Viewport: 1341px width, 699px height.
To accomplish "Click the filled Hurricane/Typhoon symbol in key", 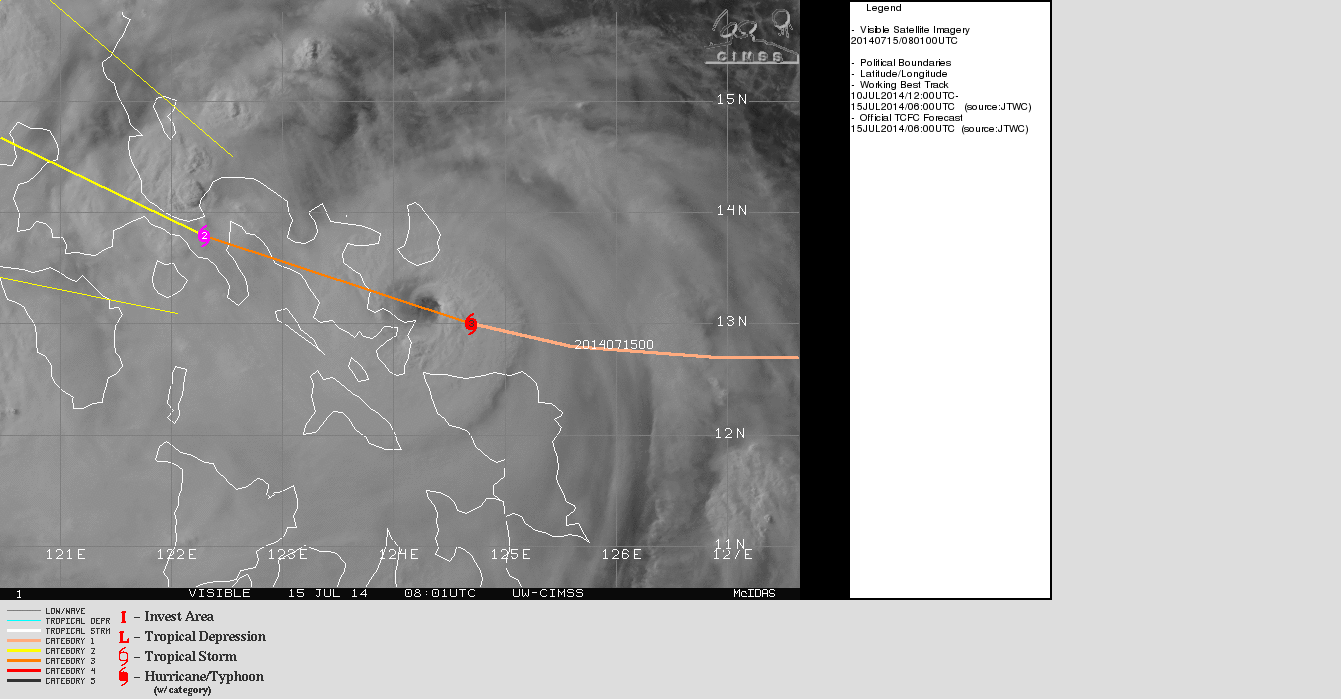I will 124,677.
